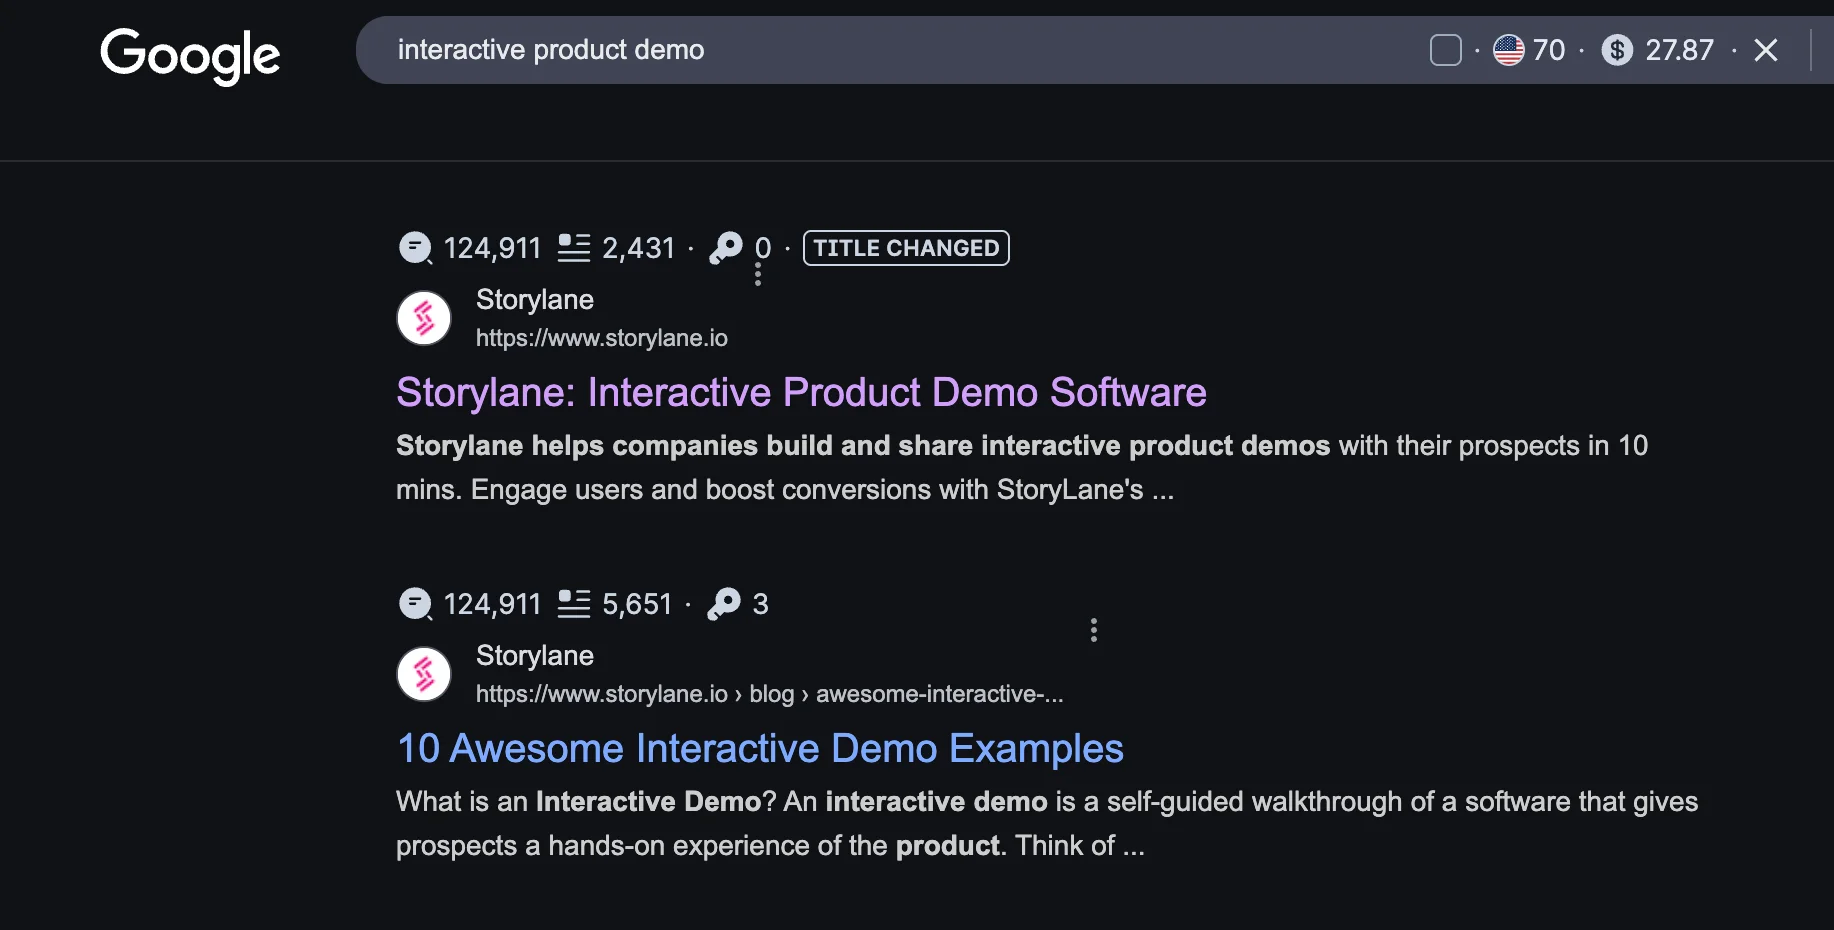The height and width of the screenshot is (930, 1834).
Task: Click the content metric icon showing 5,651
Action: (573, 603)
